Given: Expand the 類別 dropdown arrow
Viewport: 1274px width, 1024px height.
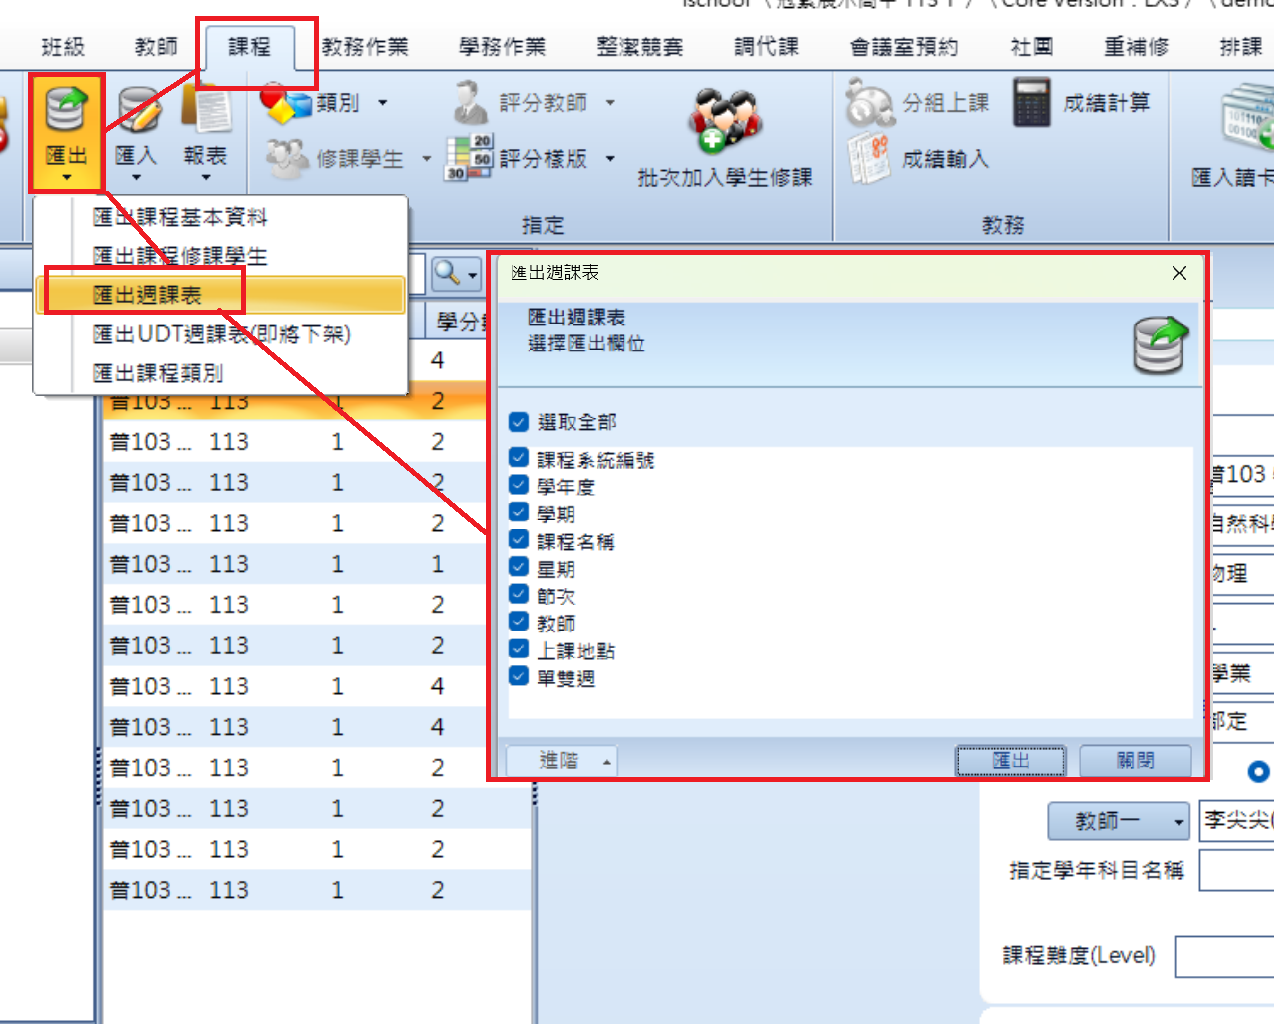Looking at the screenshot, I should coord(382,103).
